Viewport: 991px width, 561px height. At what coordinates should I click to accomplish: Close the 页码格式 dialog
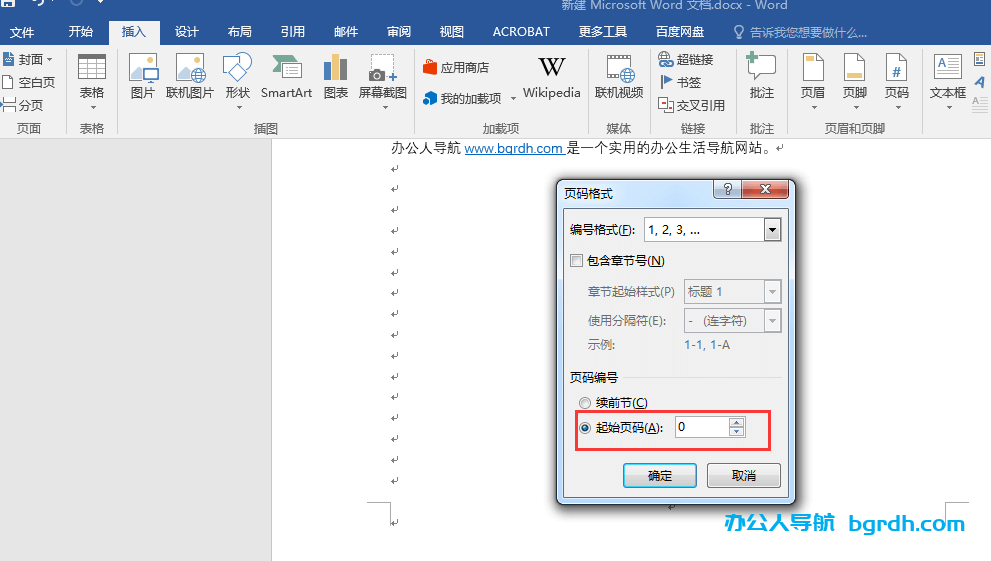click(x=765, y=189)
